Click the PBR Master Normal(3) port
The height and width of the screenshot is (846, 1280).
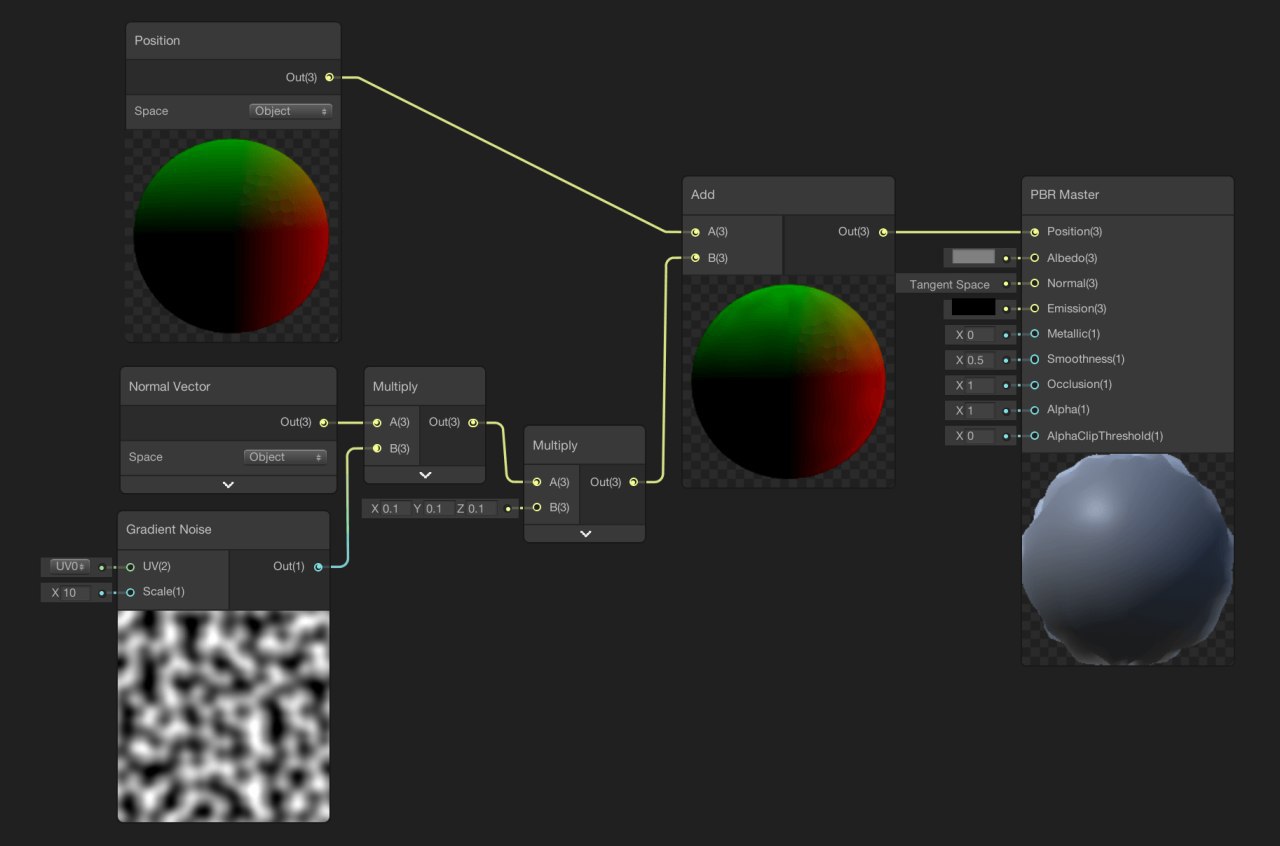point(1034,283)
